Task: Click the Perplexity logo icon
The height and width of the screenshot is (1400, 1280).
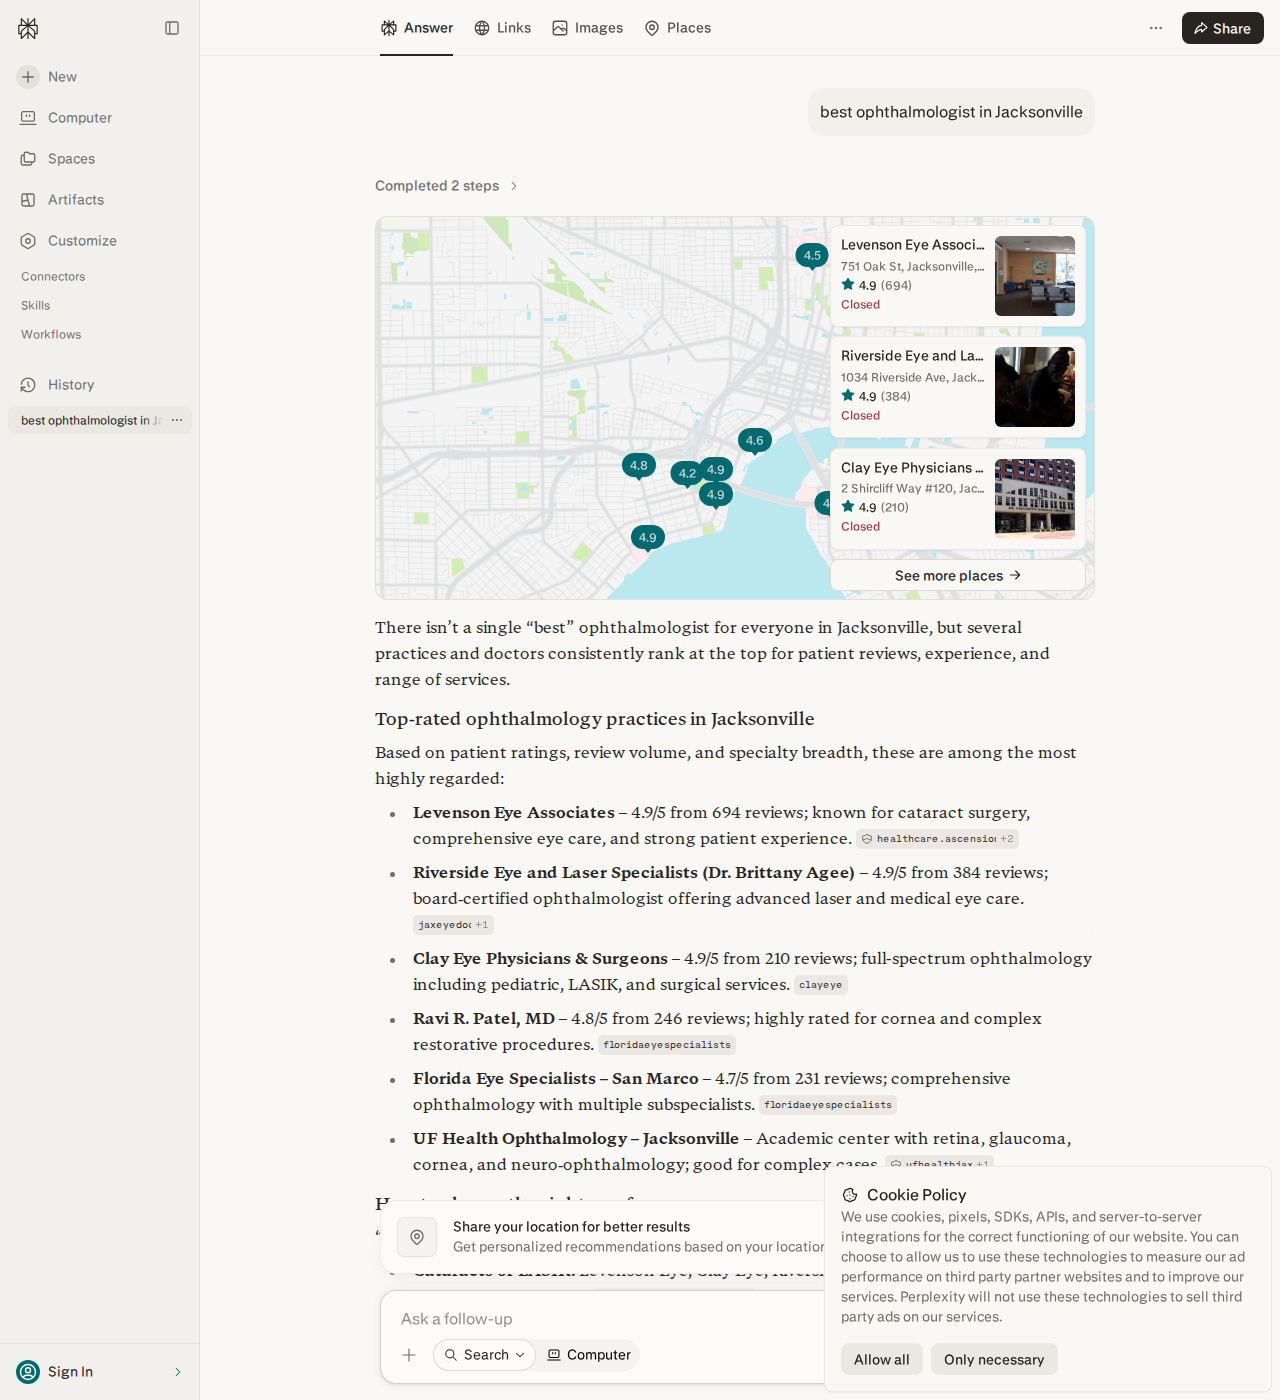Action: [x=28, y=28]
